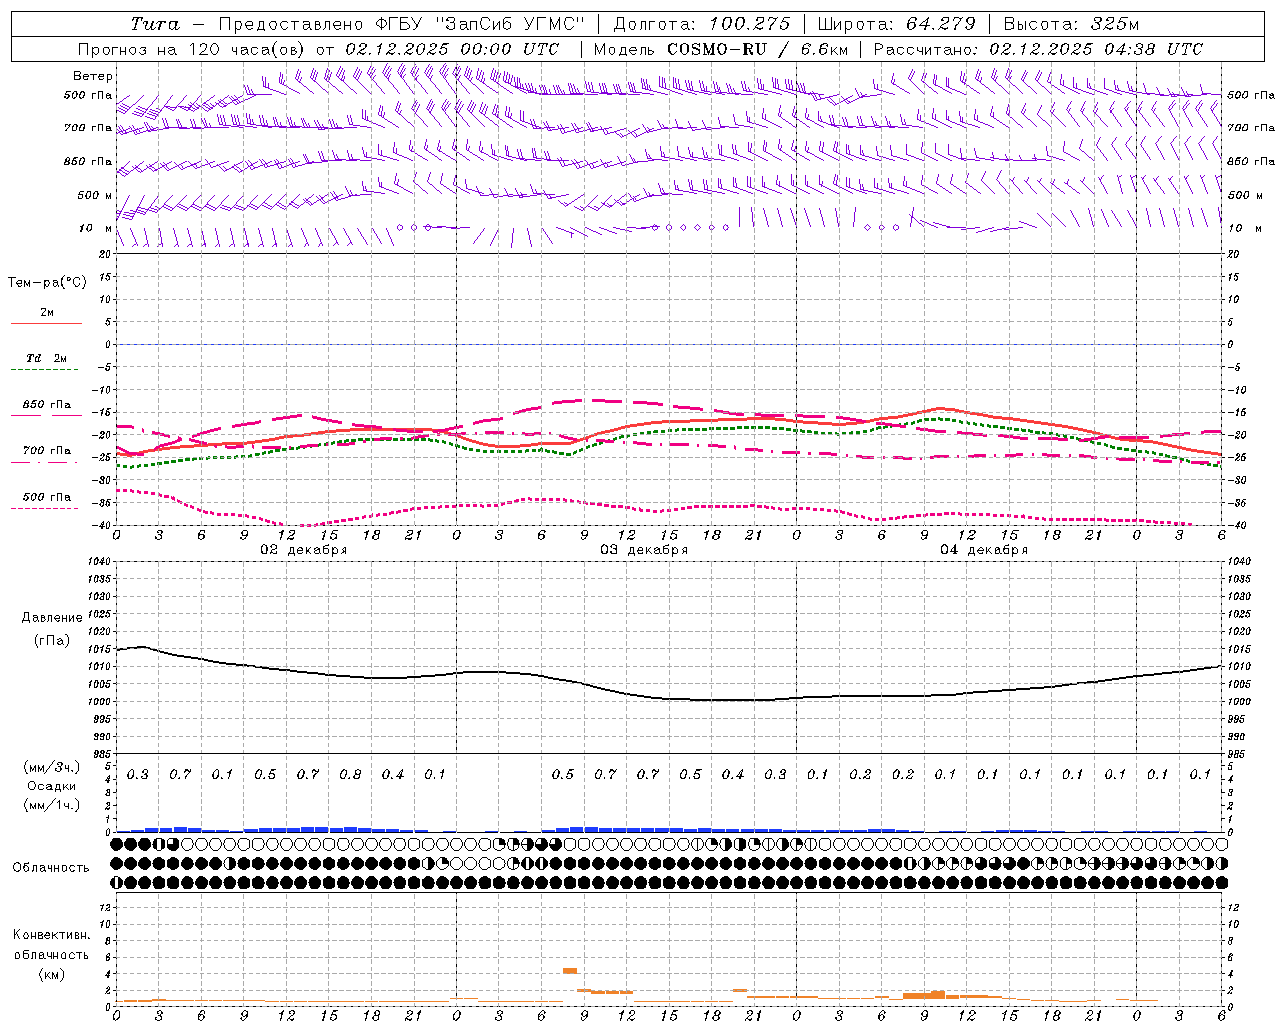Click the "Осадки" precipitation label
The image size is (1280, 1024).
52,786
